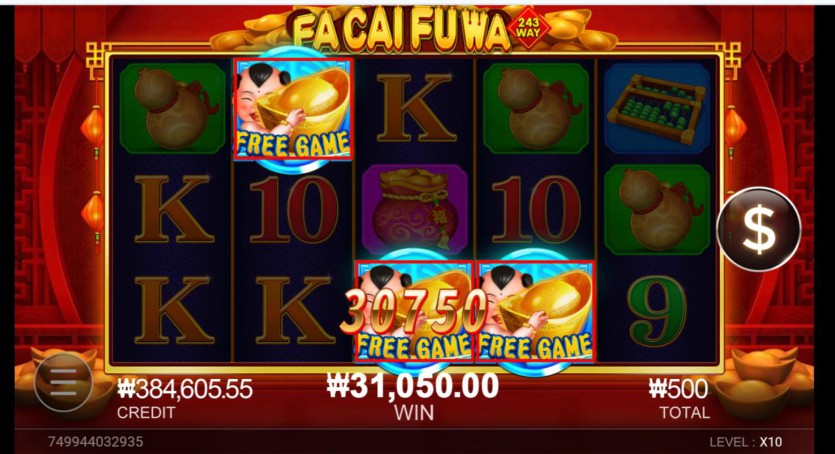Click the 243 WAY badge
835x454 pixels.
coord(528,27)
